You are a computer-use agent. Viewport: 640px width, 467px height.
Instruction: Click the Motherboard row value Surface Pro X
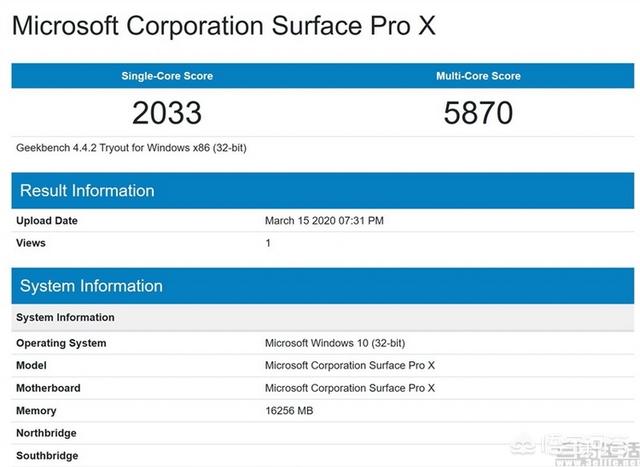[x=350, y=388]
